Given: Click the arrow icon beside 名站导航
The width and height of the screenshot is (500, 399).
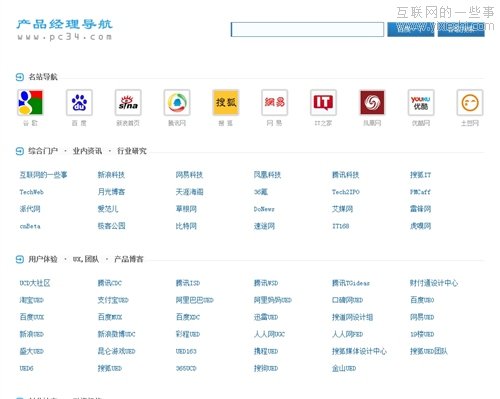Looking at the screenshot, I should click(x=20, y=77).
